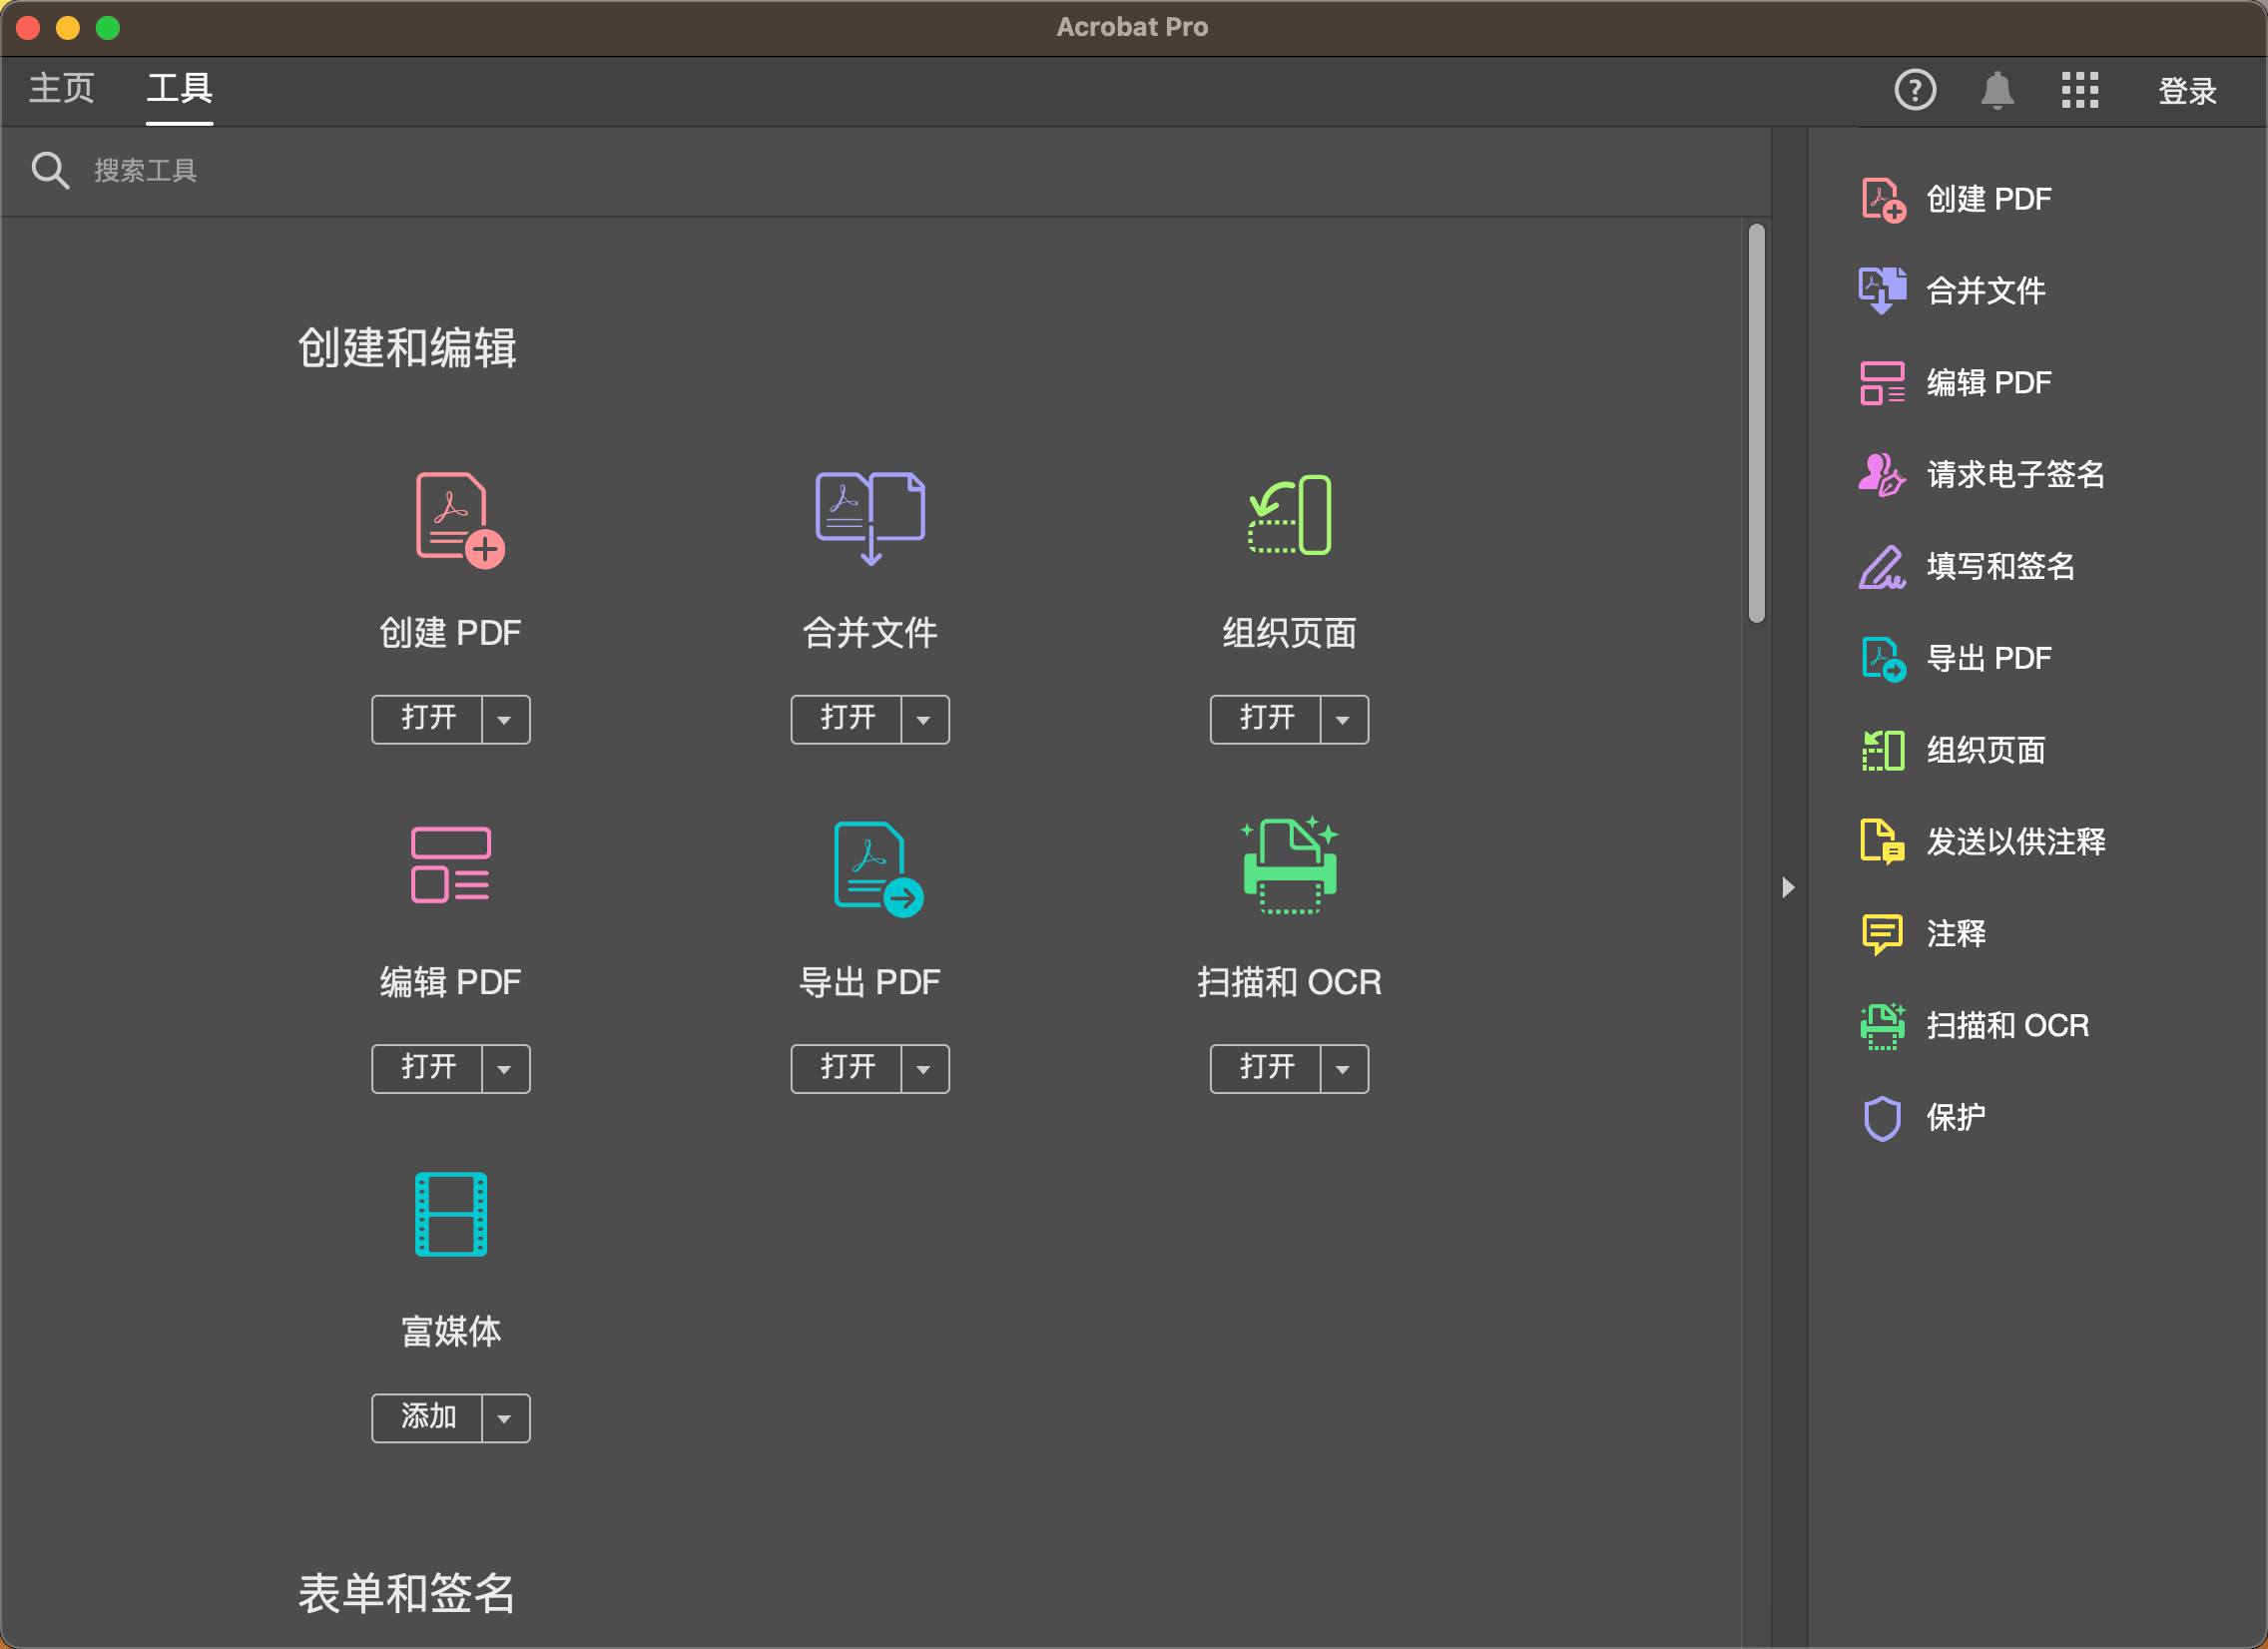Image resolution: width=2268 pixels, height=1649 pixels.
Task: Click the 注释 icon in the sidebar
Action: point(1881,933)
